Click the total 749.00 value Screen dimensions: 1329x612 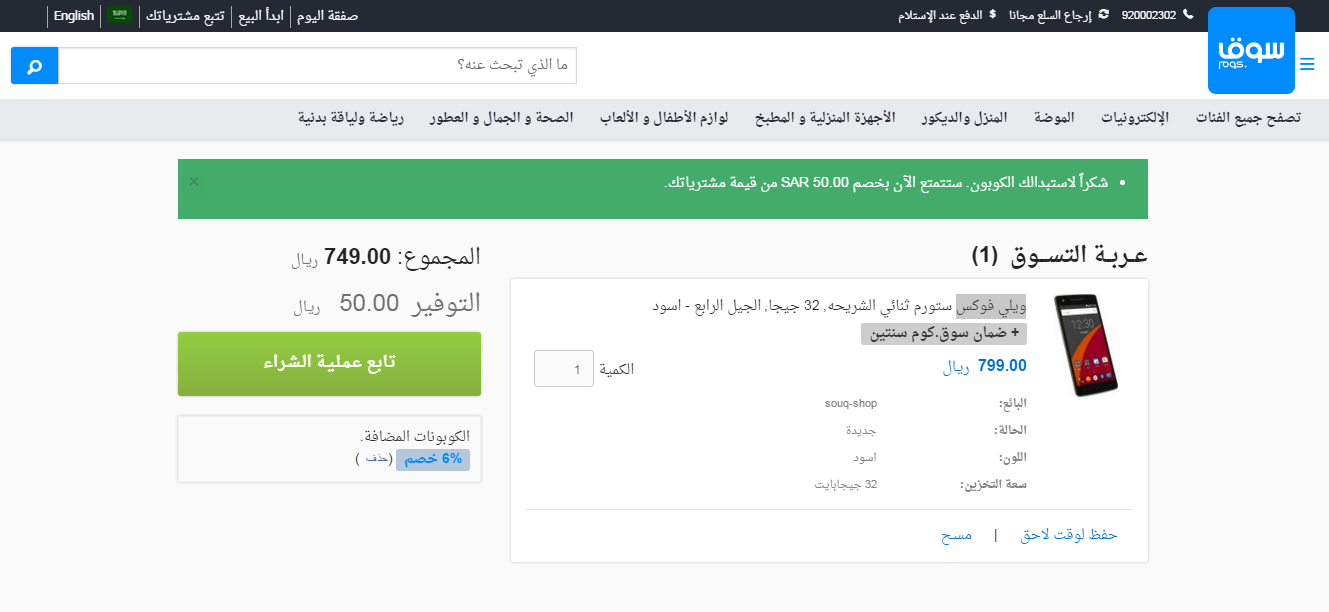coord(357,256)
